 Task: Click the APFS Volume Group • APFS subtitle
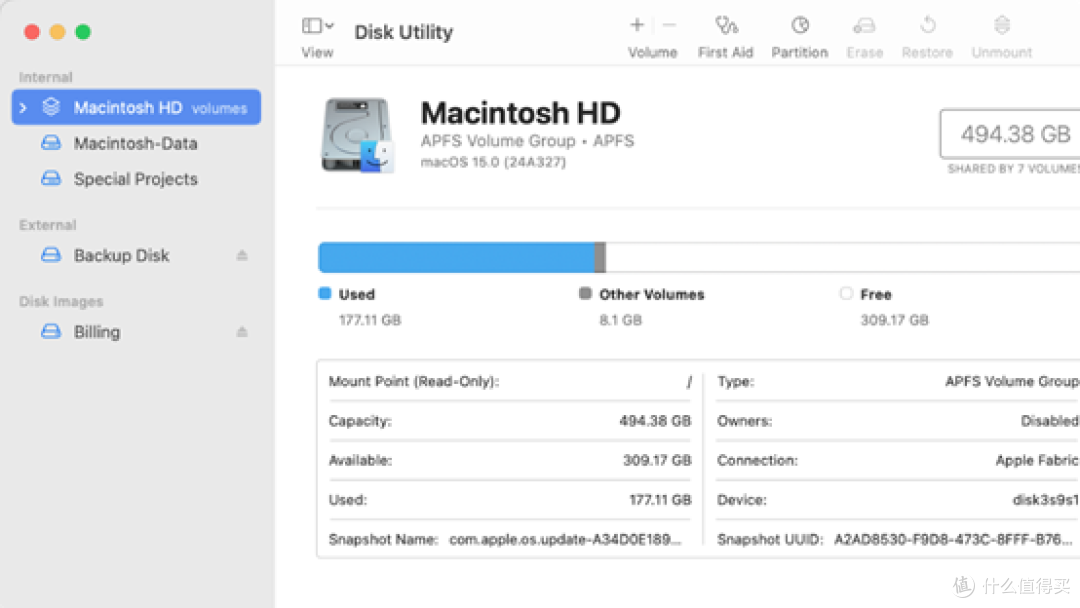pyautogui.click(x=527, y=141)
